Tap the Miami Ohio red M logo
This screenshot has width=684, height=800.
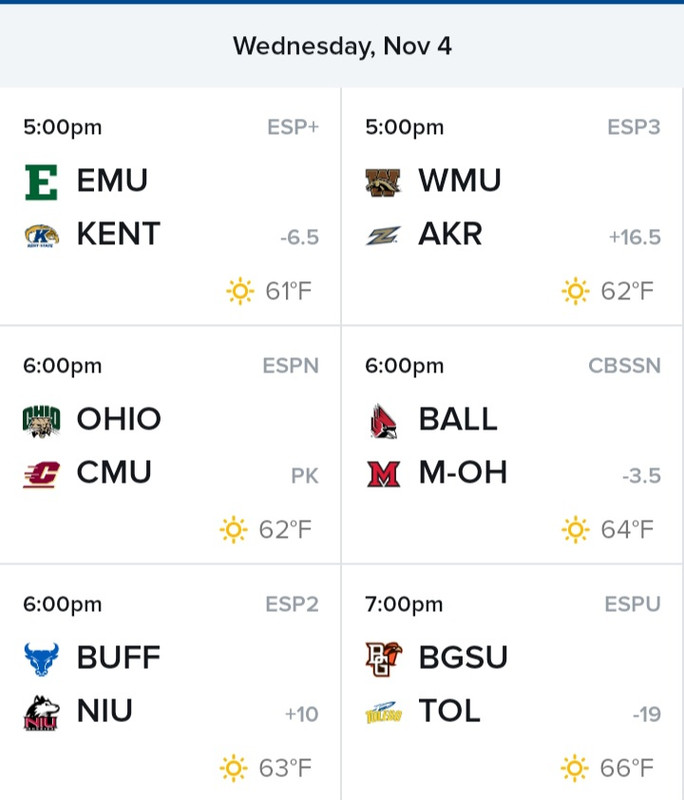point(384,474)
